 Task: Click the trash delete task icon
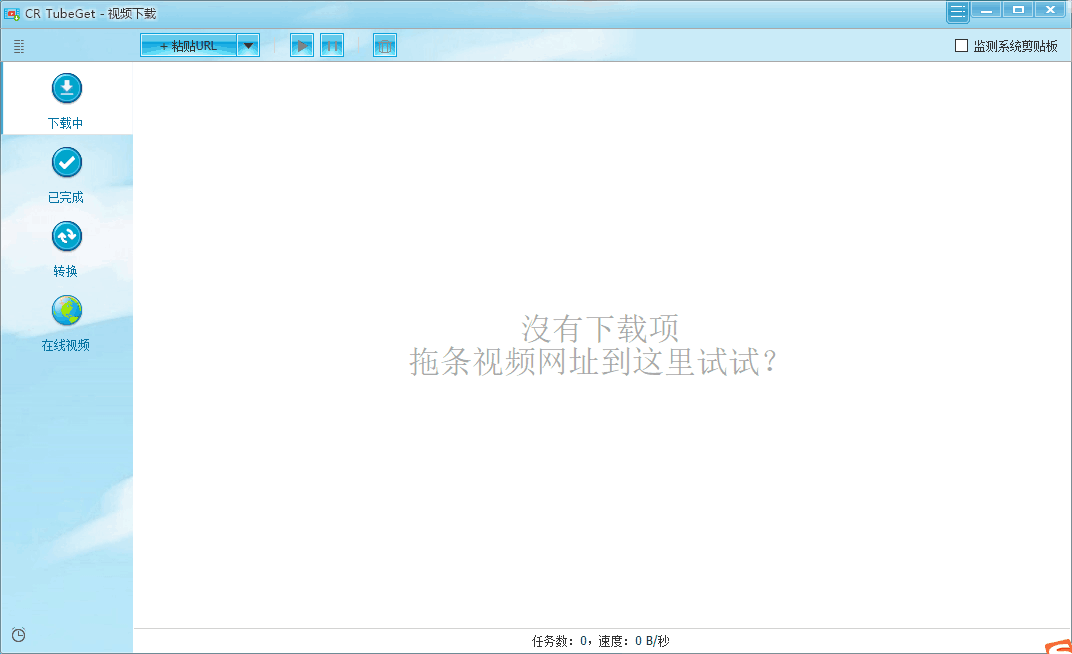pyautogui.click(x=385, y=44)
